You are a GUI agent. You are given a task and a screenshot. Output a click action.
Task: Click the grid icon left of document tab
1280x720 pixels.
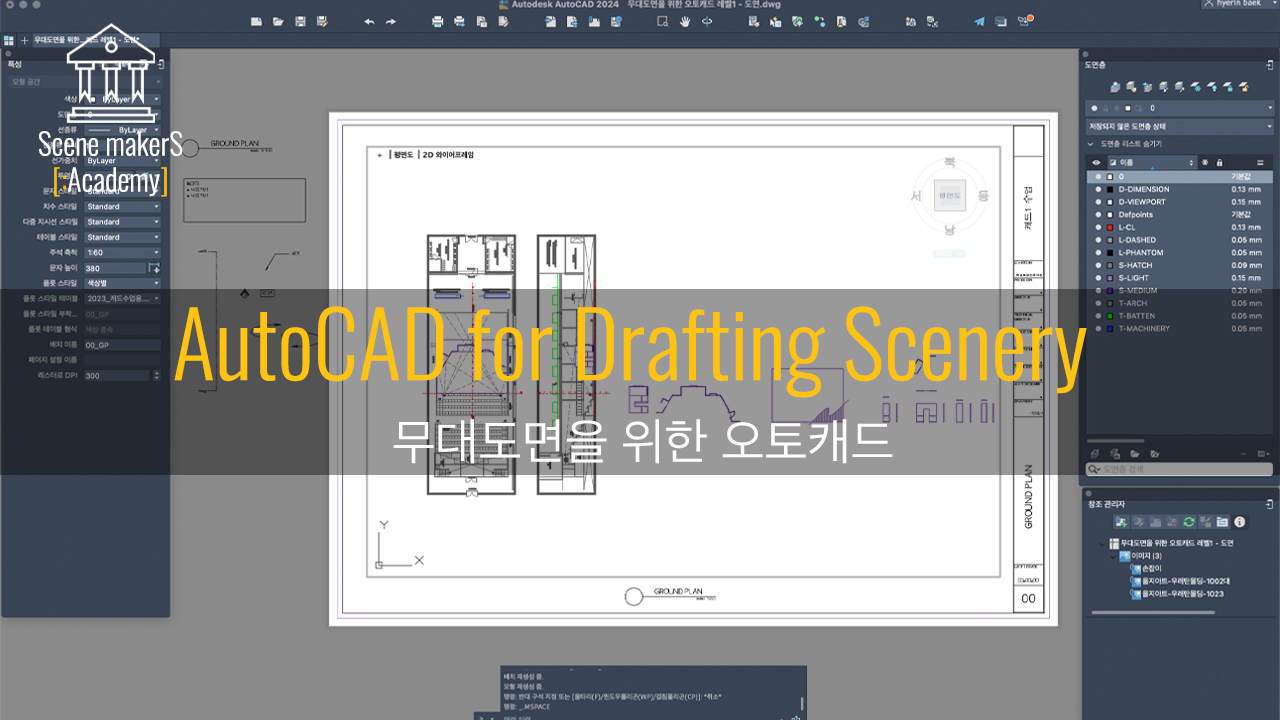[x=9, y=41]
